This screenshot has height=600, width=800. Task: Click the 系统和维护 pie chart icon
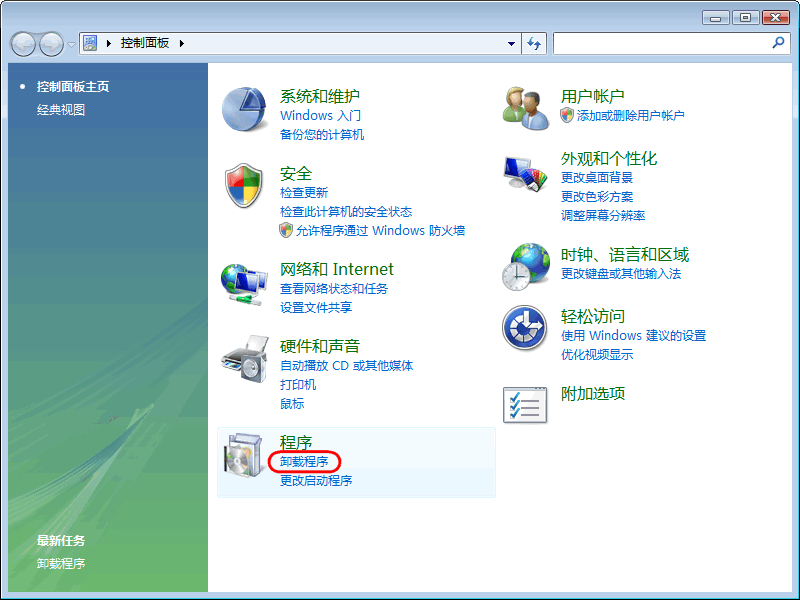click(x=244, y=110)
